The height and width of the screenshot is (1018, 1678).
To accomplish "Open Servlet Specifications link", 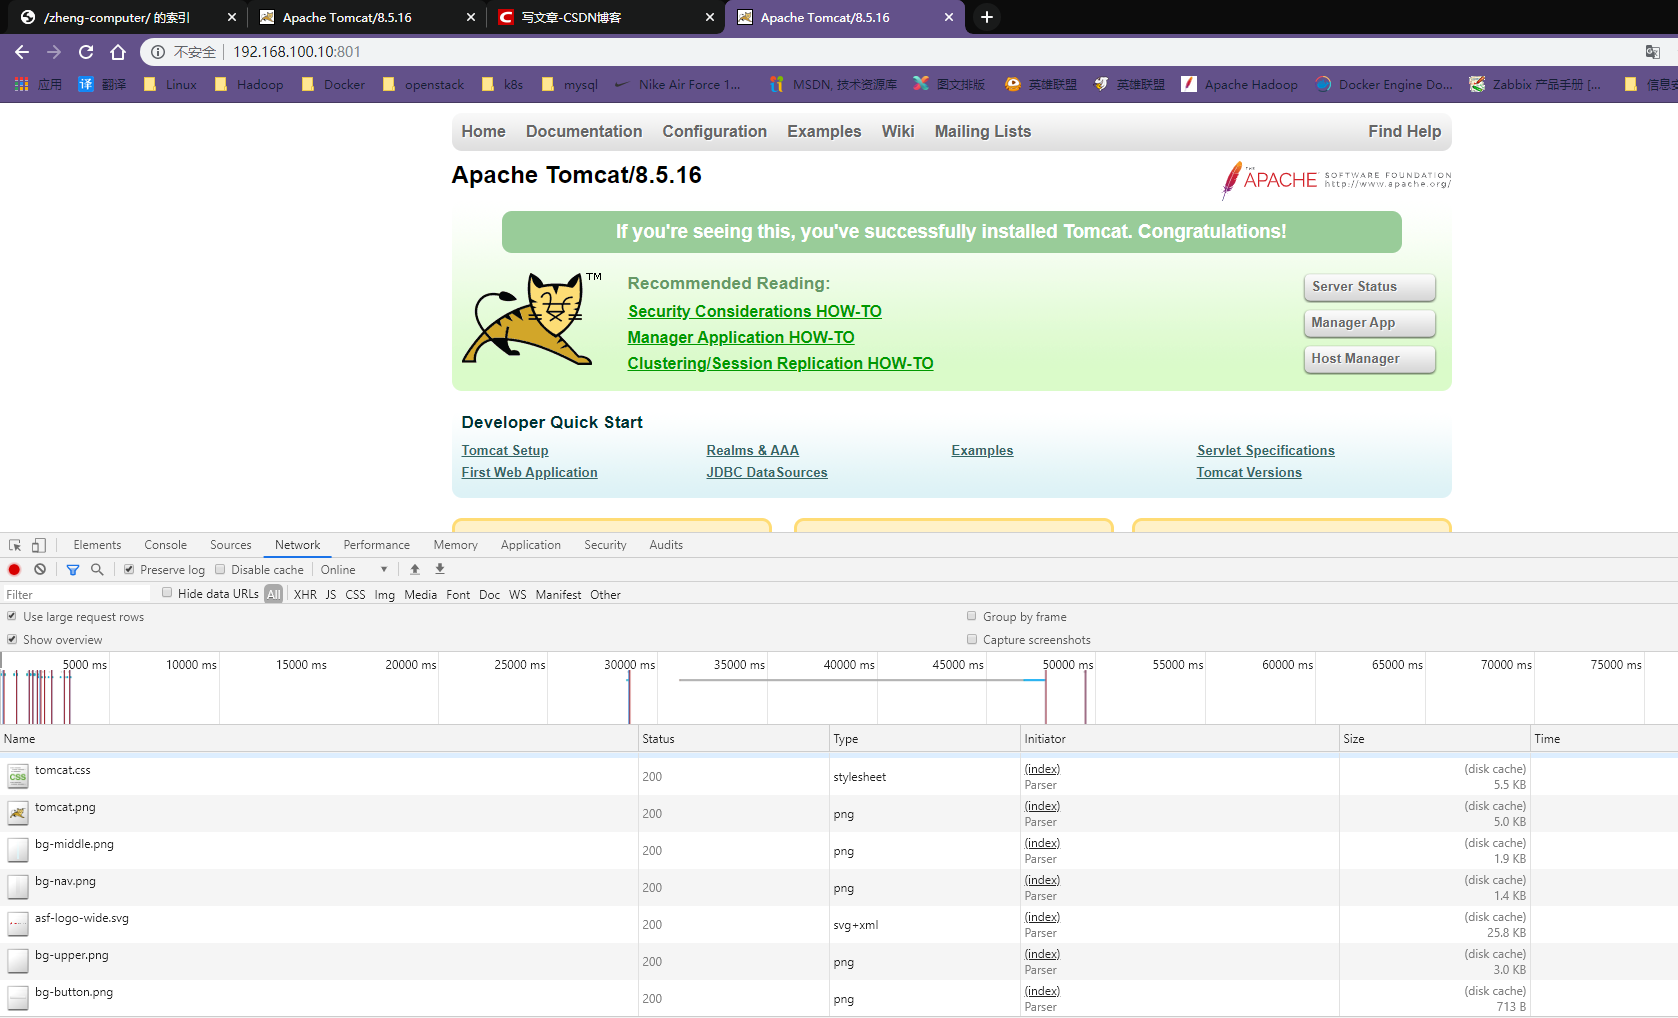I will point(1266,451).
